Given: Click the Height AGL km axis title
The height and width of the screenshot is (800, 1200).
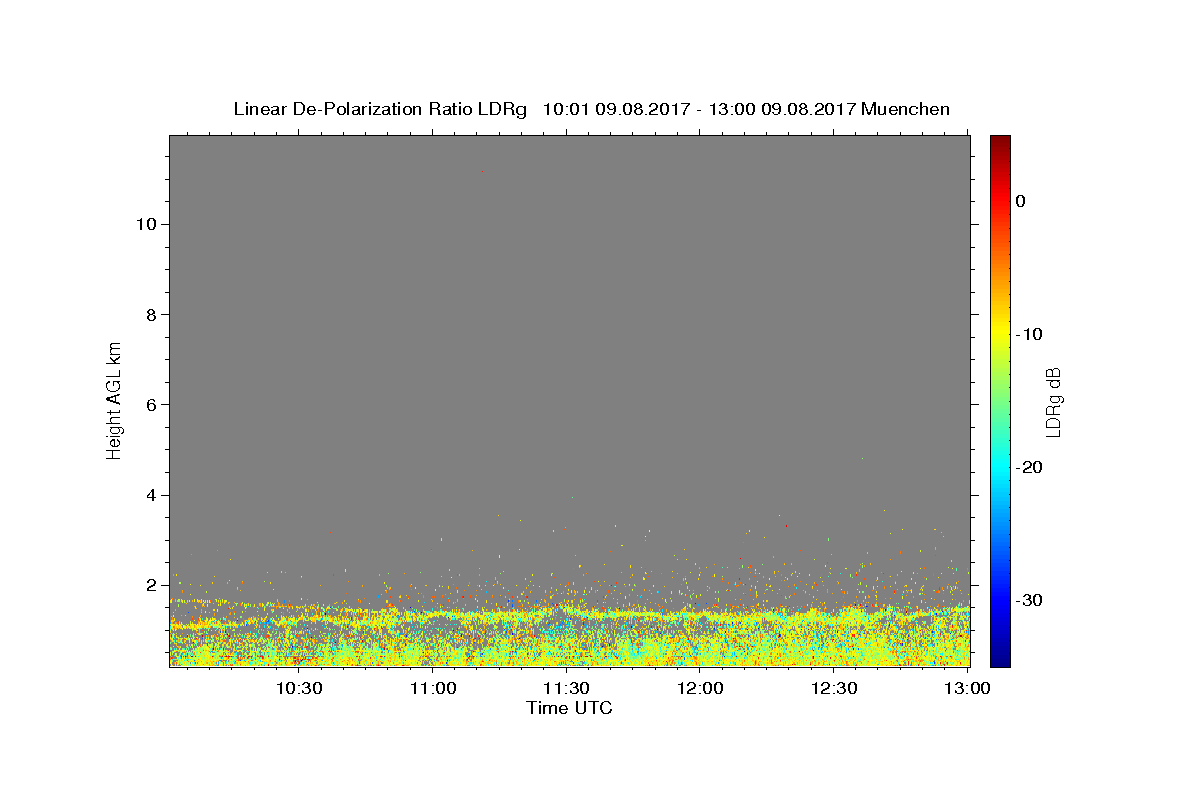Looking at the screenshot, I should 114,400.
